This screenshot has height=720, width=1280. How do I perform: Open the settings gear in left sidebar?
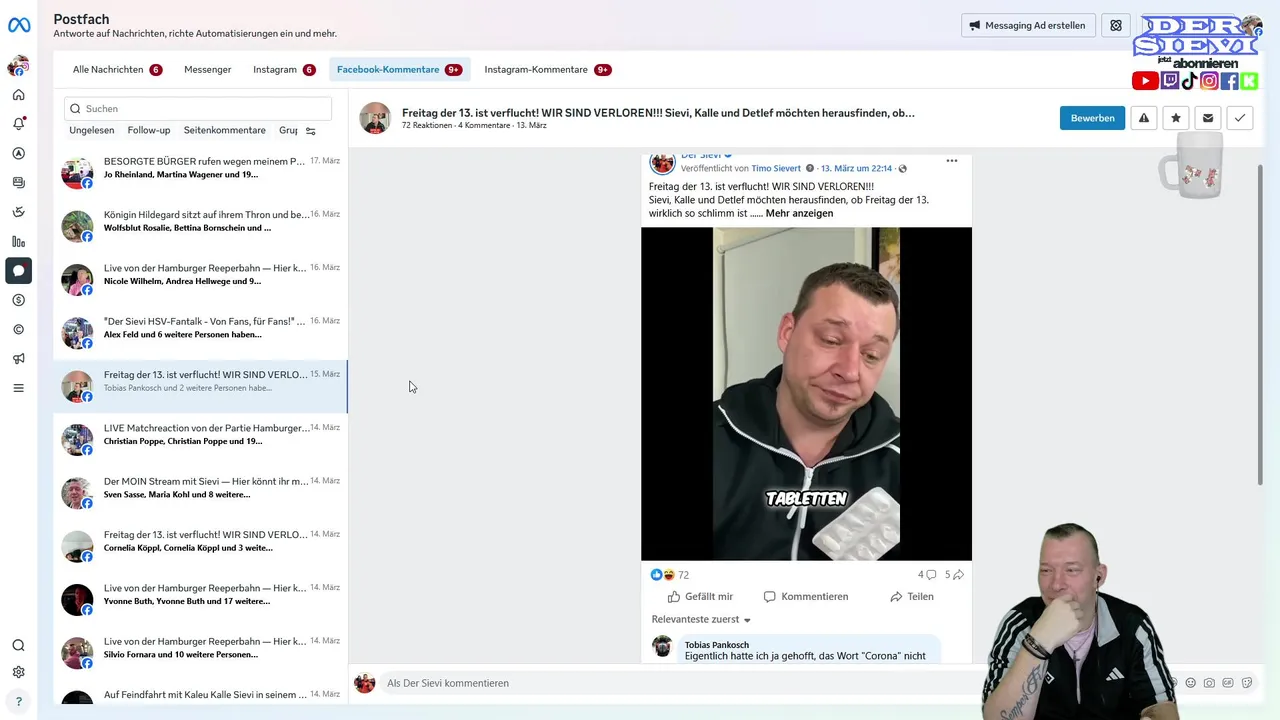pyautogui.click(x=18, y=672)
